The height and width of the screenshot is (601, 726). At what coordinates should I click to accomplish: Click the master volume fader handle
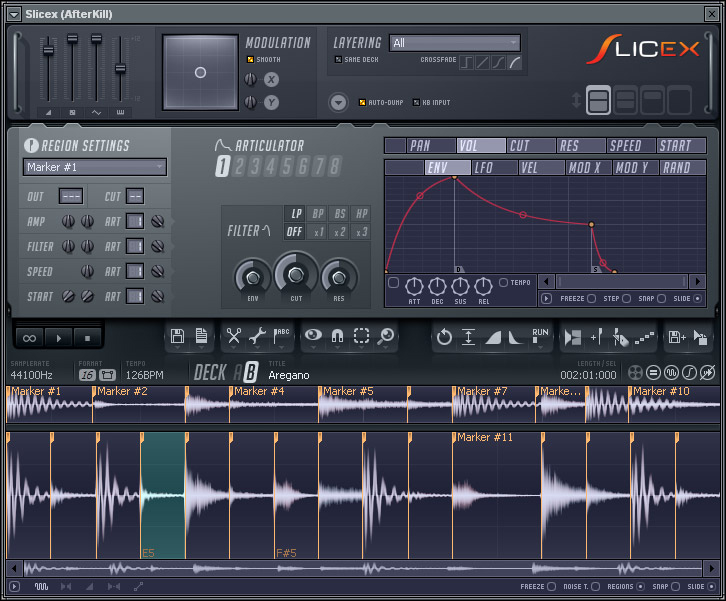48,50
